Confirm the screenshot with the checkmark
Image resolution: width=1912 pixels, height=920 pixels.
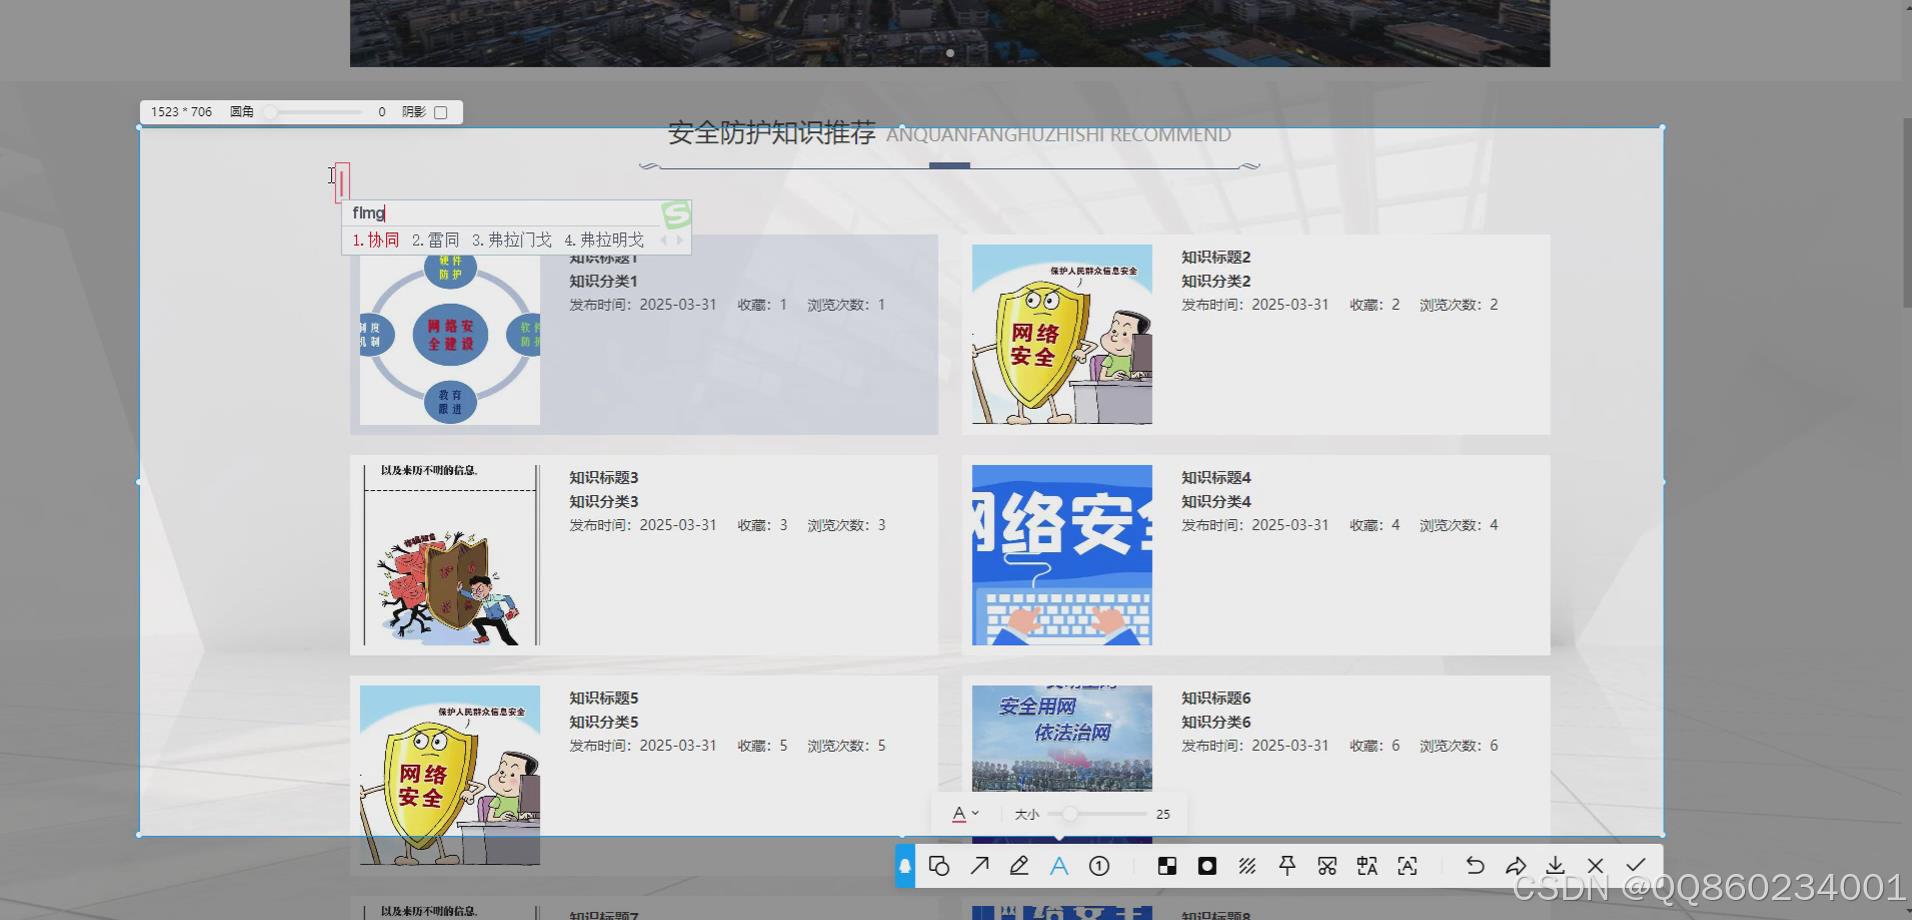1635,866
